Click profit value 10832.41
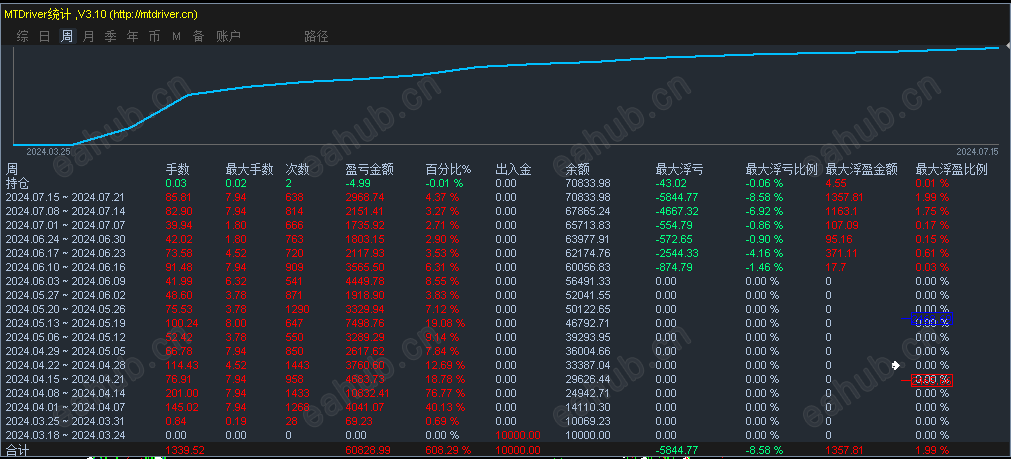This screenshot has width=1011, height=459. click(369, 393)
